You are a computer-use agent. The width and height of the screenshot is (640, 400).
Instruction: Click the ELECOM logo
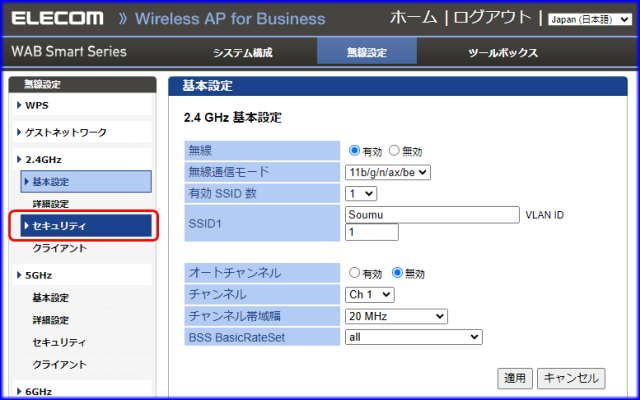point(58,18)
